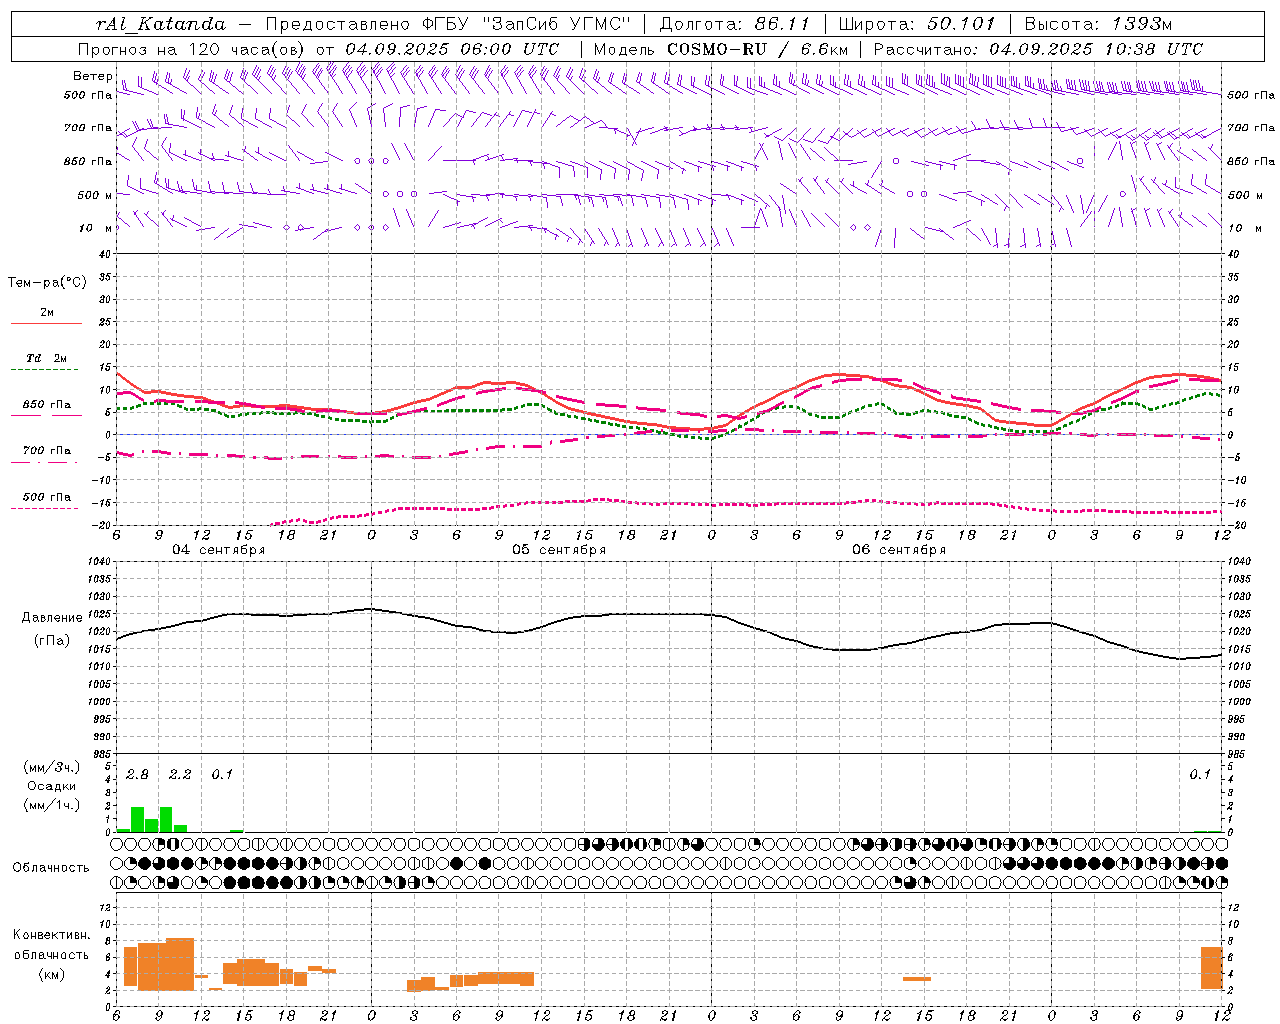The image size is (1280, 1024).
Task: Click the 'ЗапСиб УГМС' provider text
Action: (x=557, y=24)
